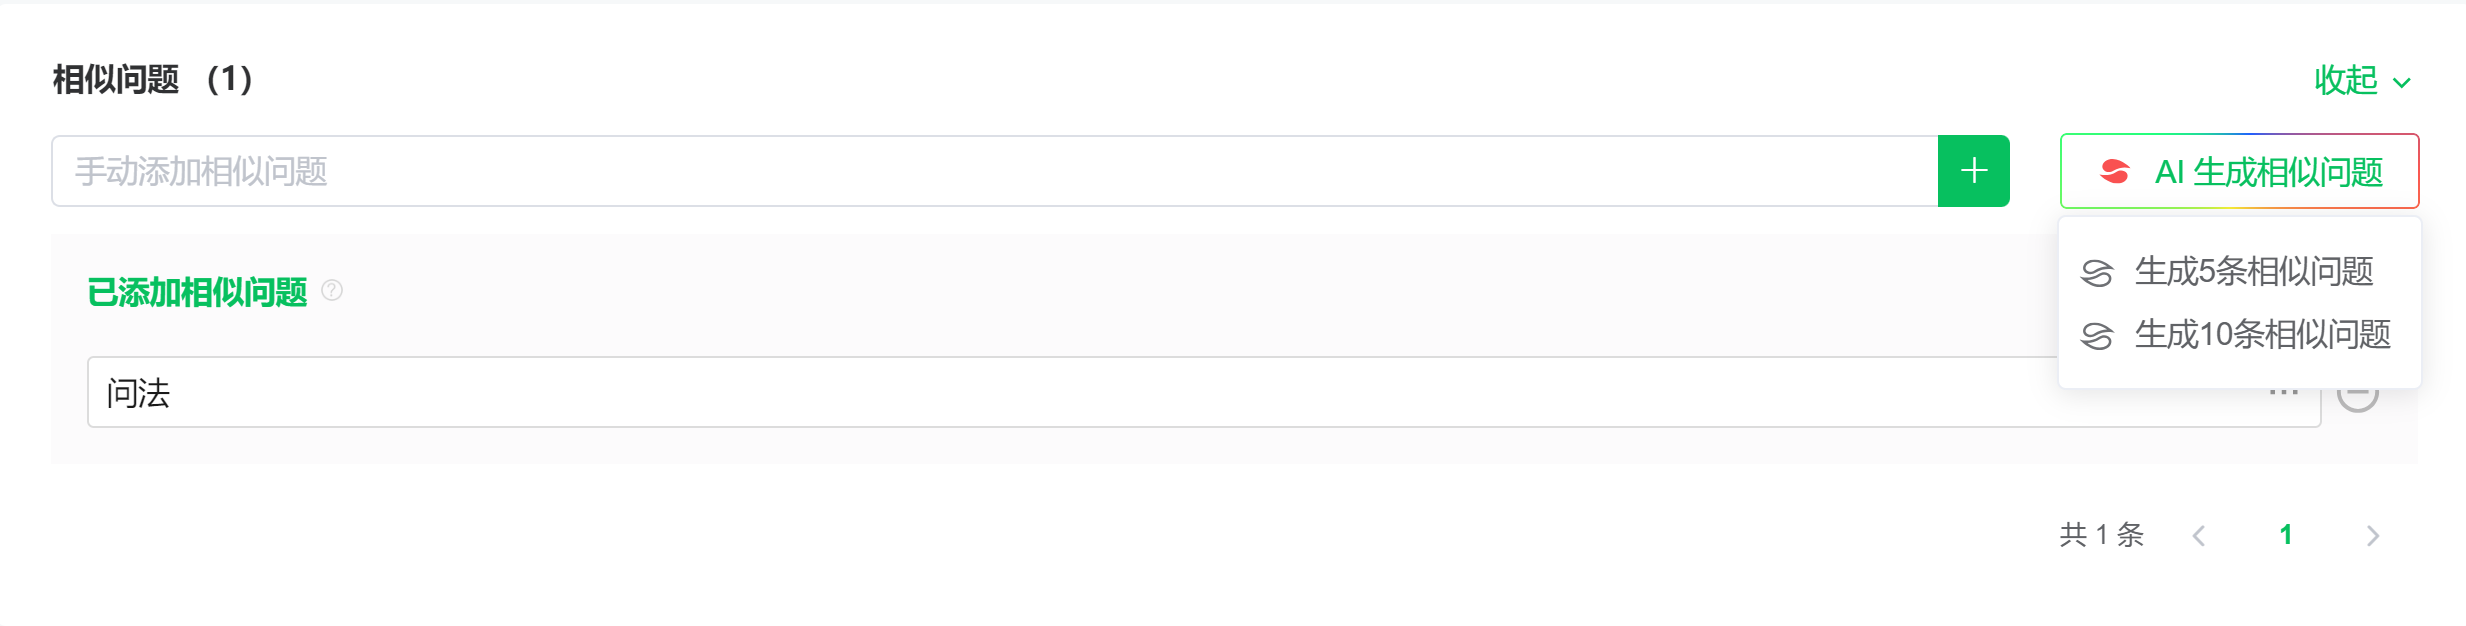Click the 手动添加相似问题 input box
This screenshot has width=2466, height=626.
coord(500,170)
